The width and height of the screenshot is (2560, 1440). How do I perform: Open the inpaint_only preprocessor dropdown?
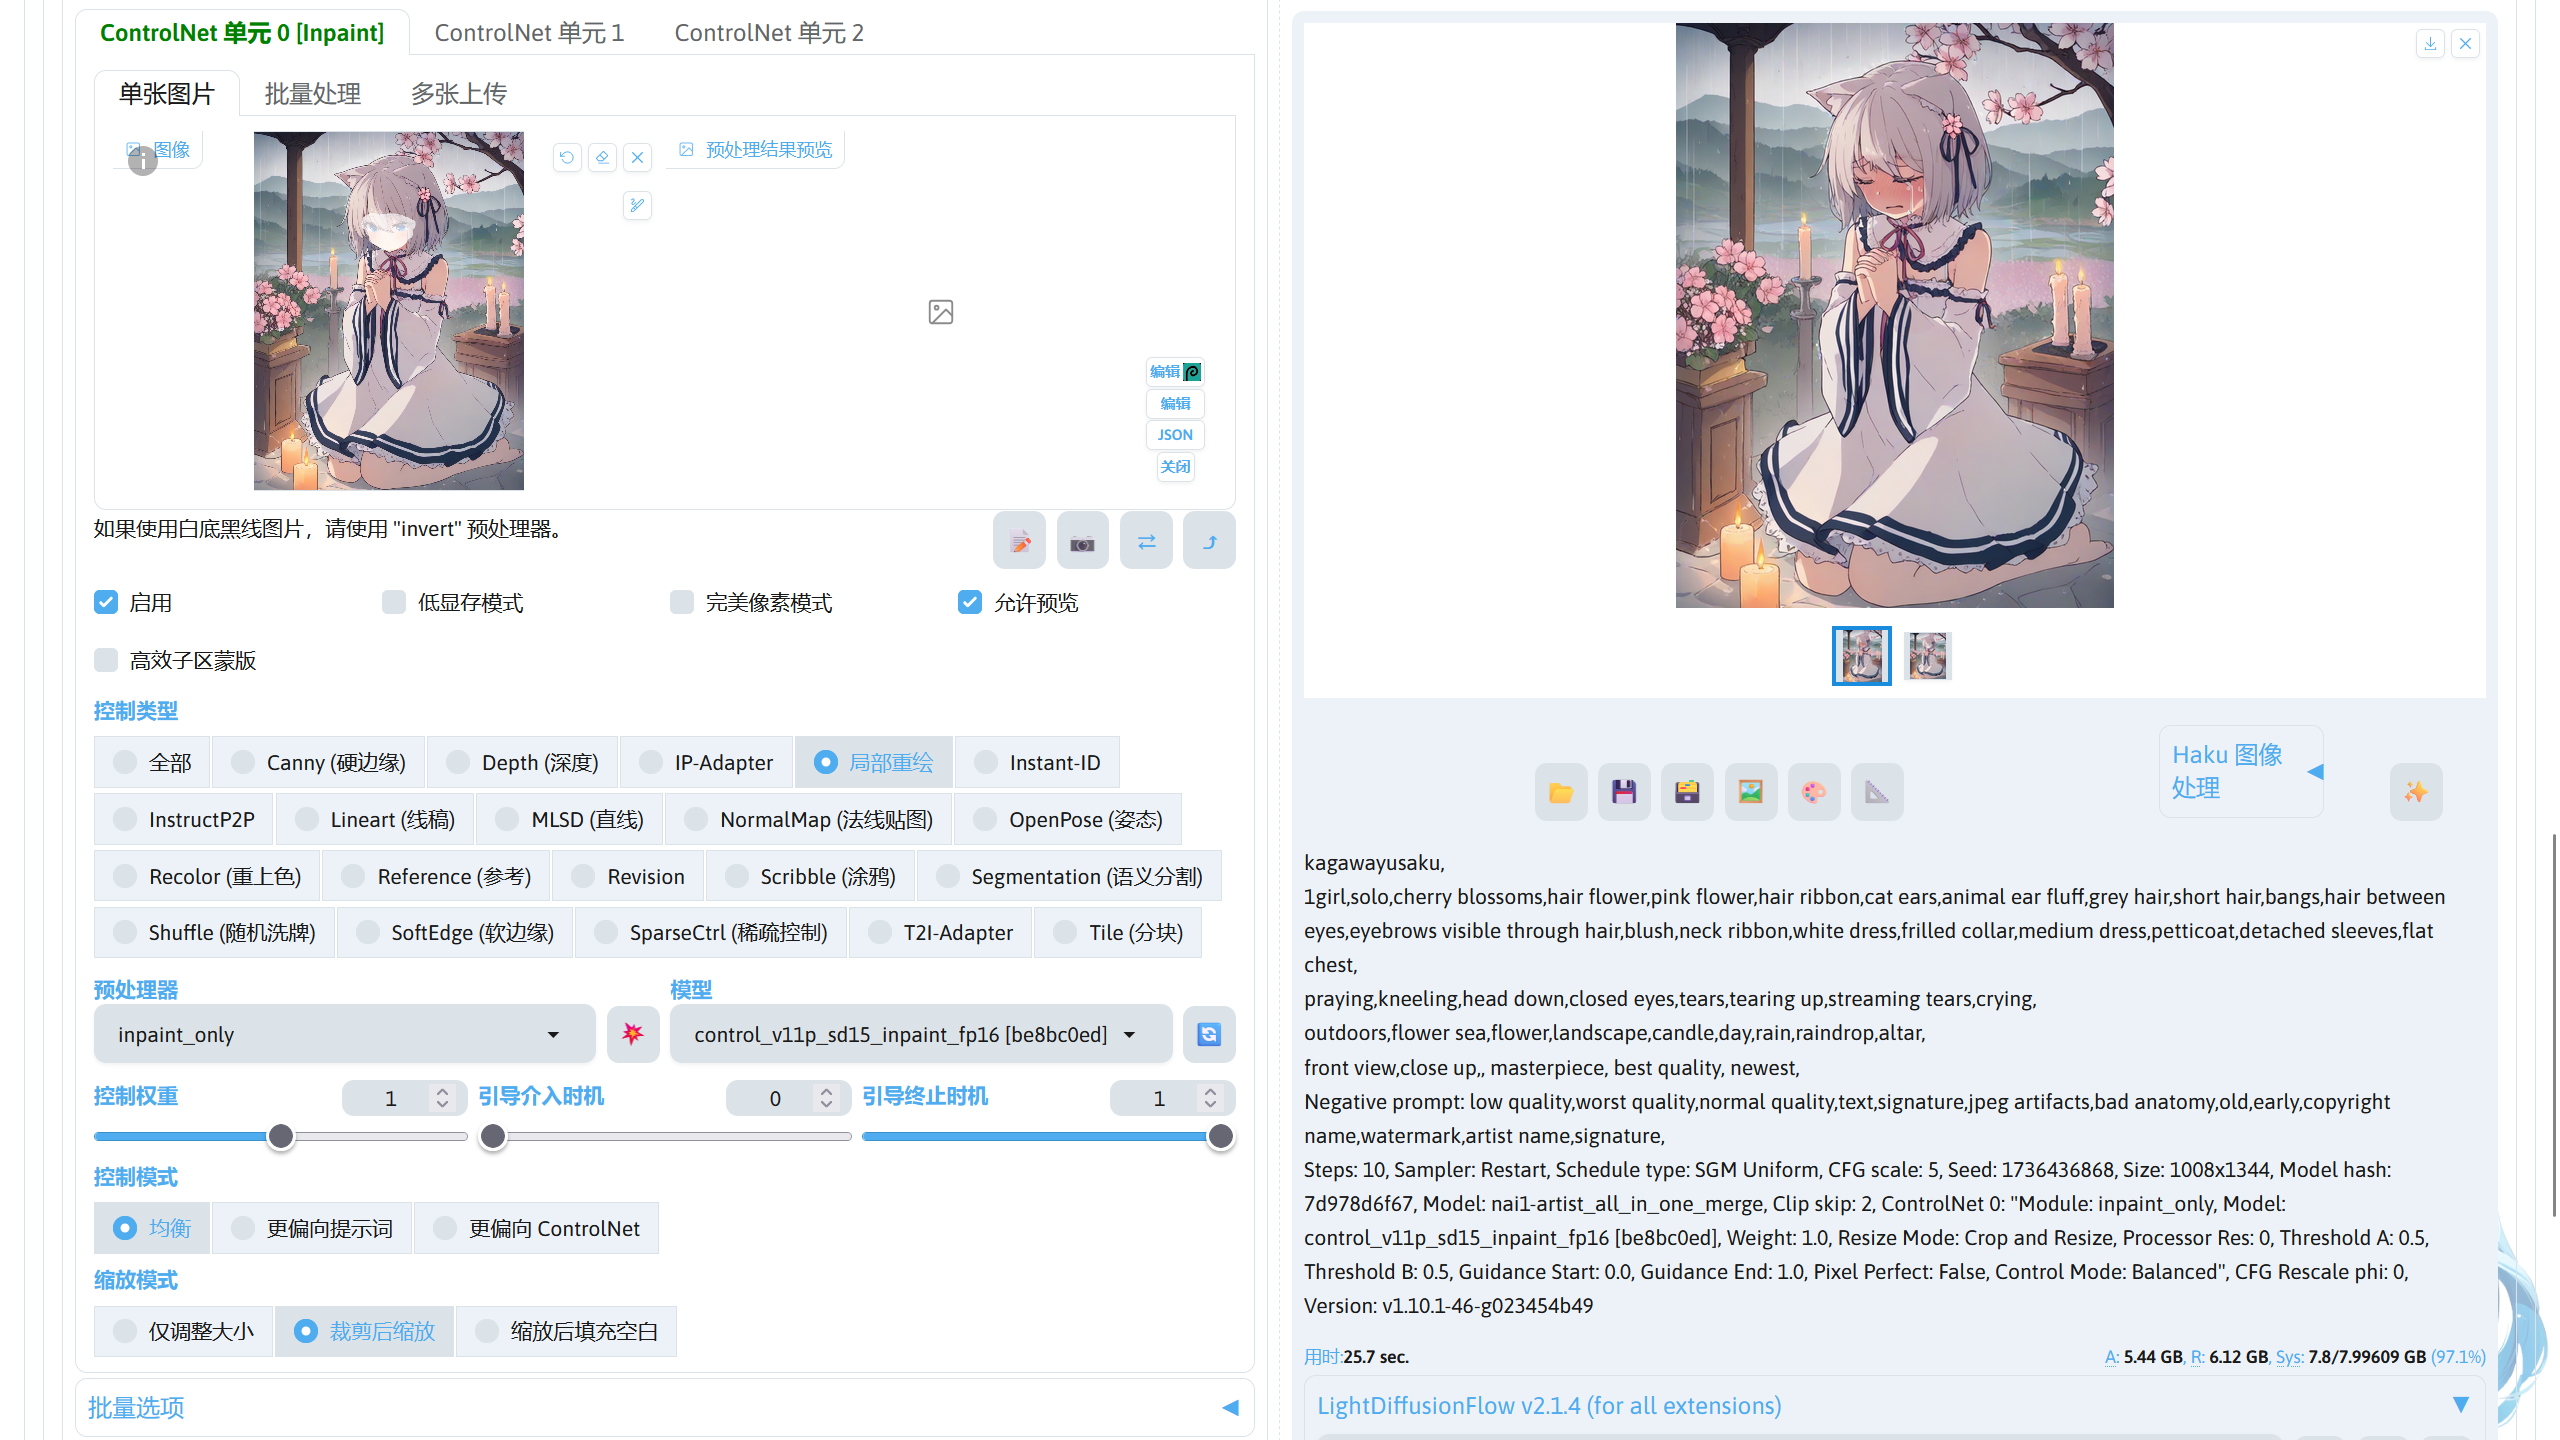click(x=344, y=1034)
